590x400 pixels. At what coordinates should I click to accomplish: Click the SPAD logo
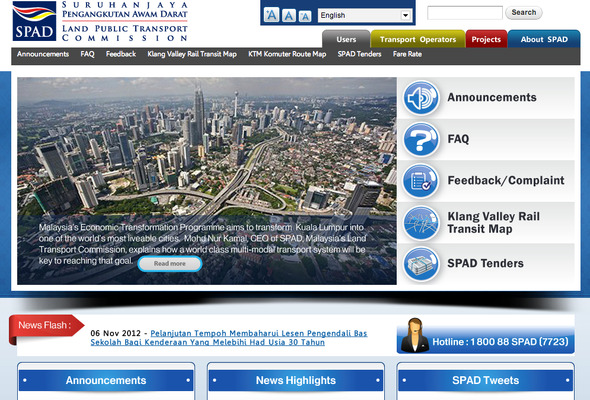(x=34, y=21)
